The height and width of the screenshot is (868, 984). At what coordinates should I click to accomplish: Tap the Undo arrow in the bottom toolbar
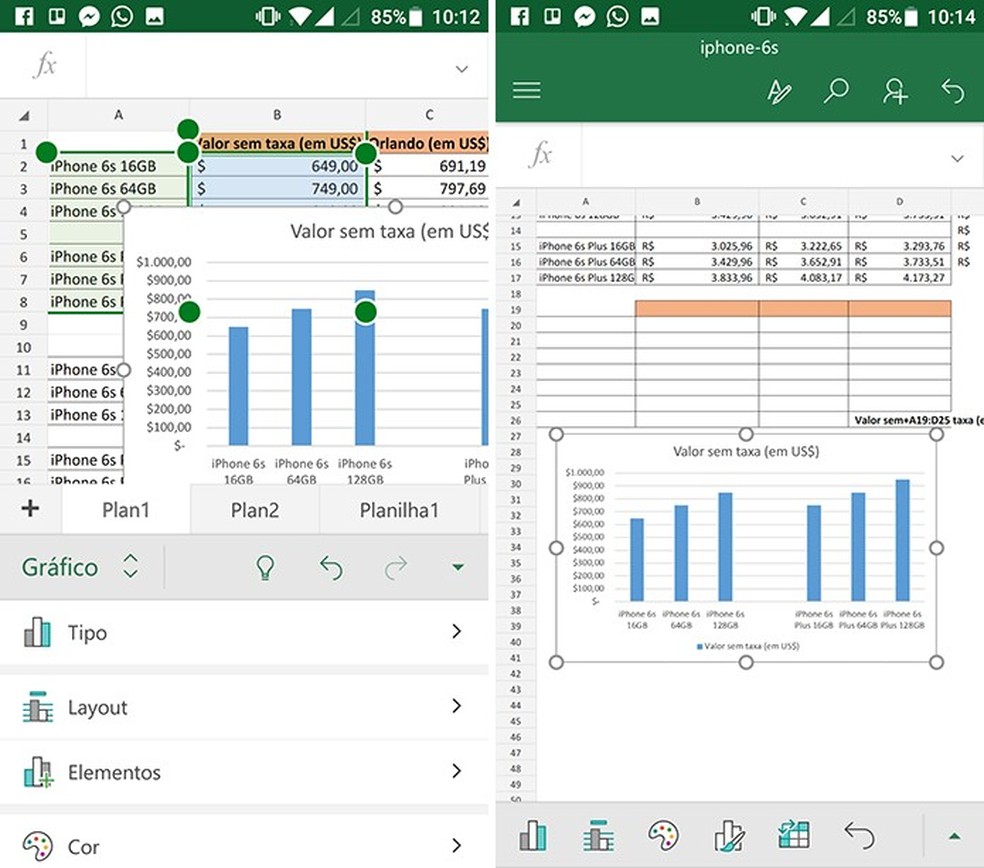coord(858,835)
